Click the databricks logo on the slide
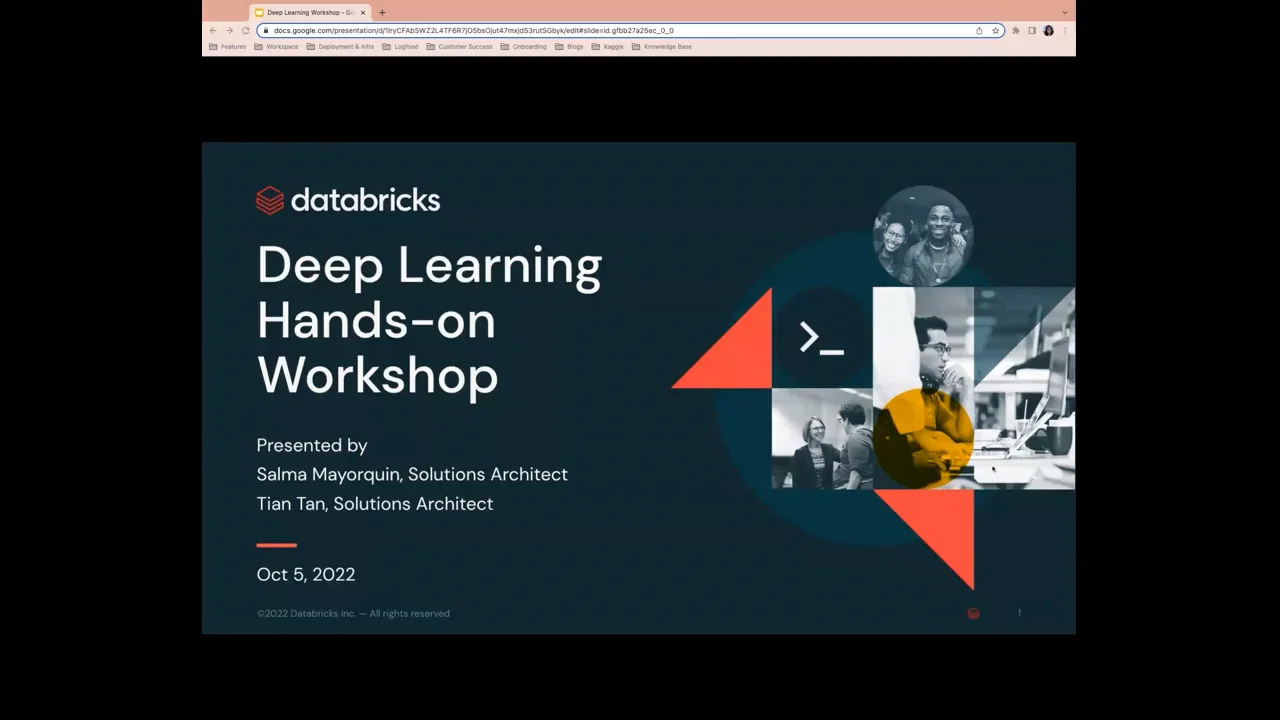 tap(348, 200)
